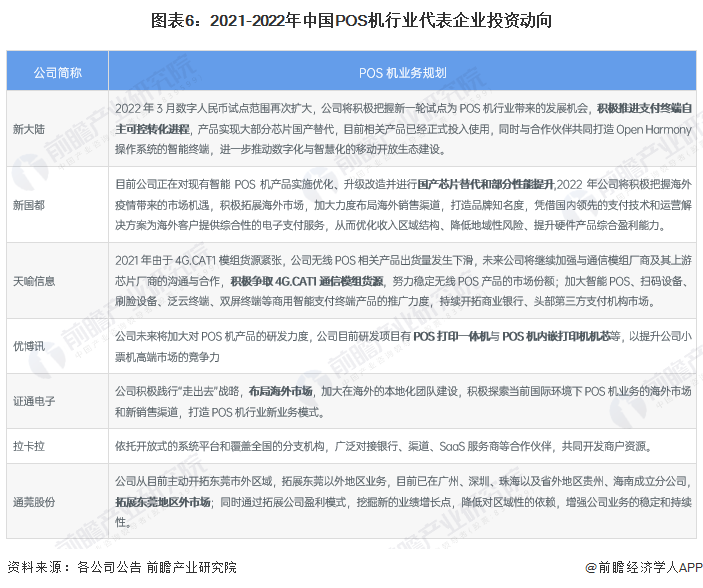703x588 pixels.
Task: Click 新国都's plan text about 国产芯片替代
Action: 403,205
